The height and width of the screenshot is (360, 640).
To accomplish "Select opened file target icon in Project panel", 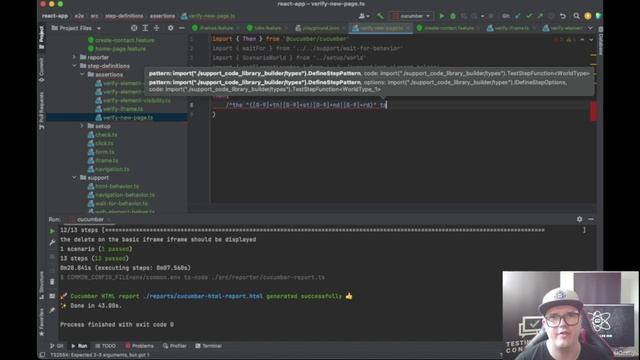I will pos(134,28).
